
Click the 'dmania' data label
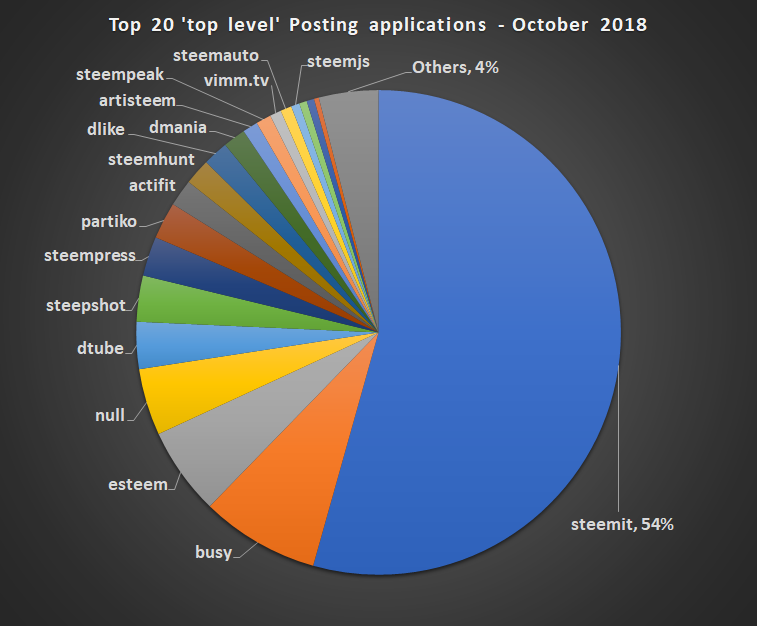coord(178,127)
